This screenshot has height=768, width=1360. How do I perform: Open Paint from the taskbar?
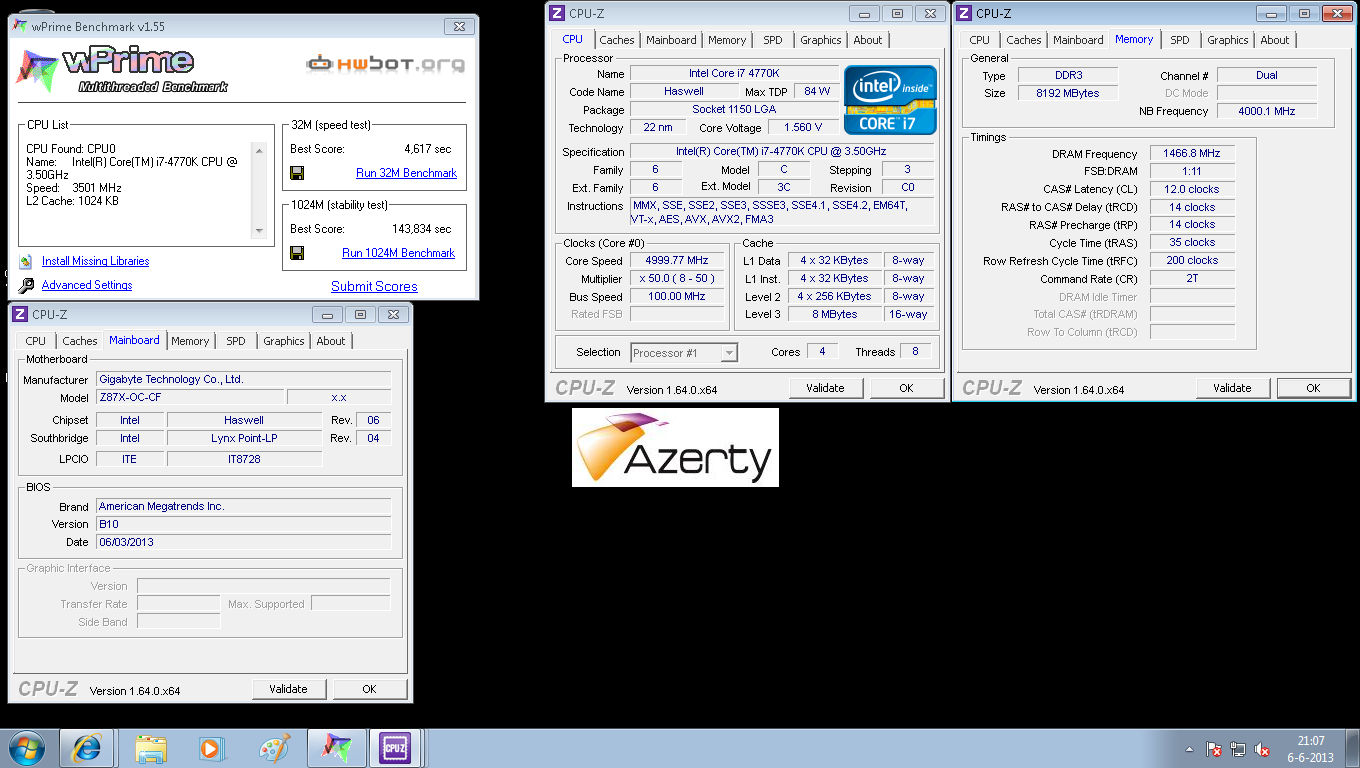[x=273, y=748]
